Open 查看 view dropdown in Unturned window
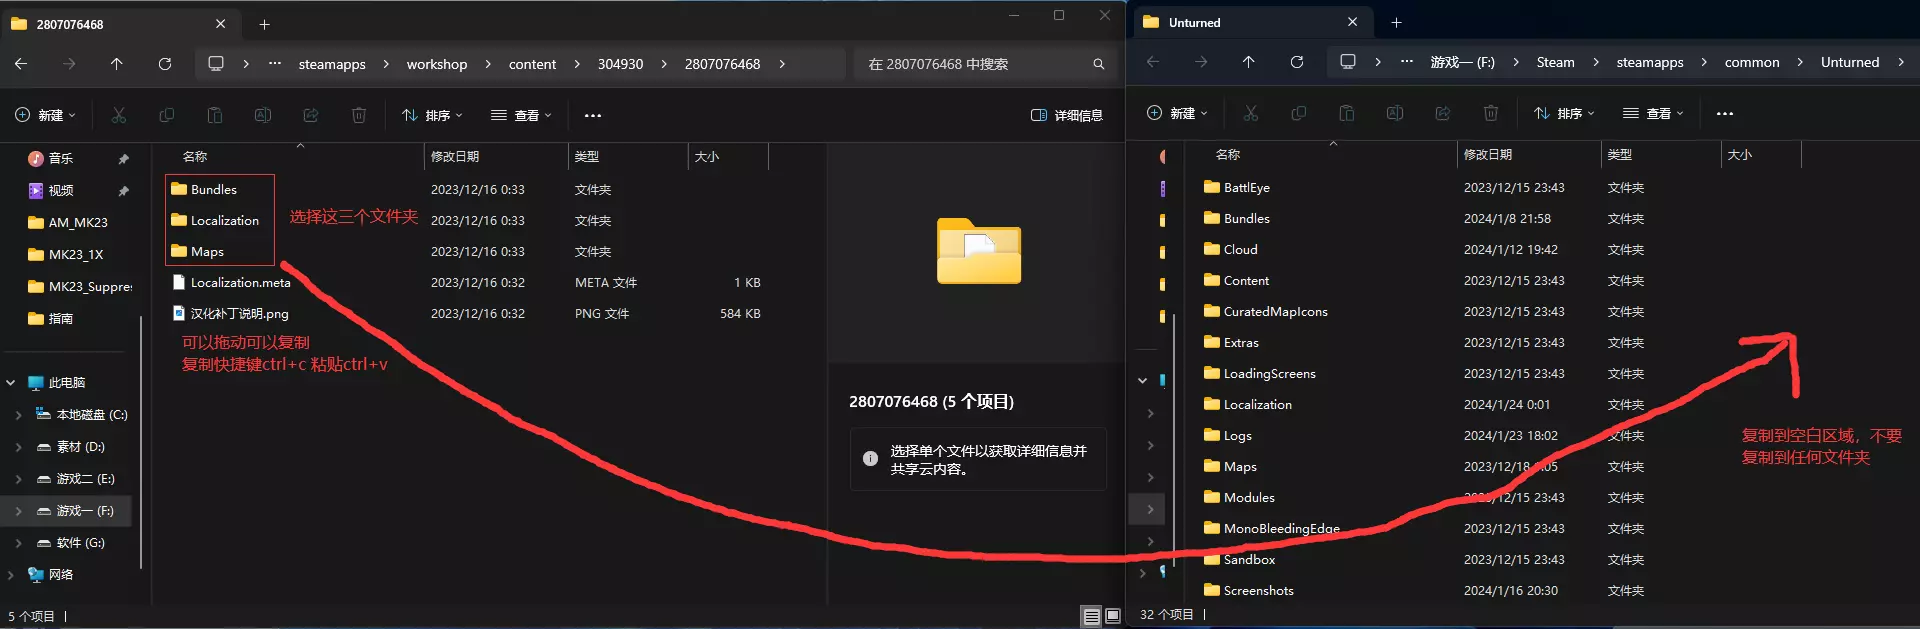 point(1653,114)
